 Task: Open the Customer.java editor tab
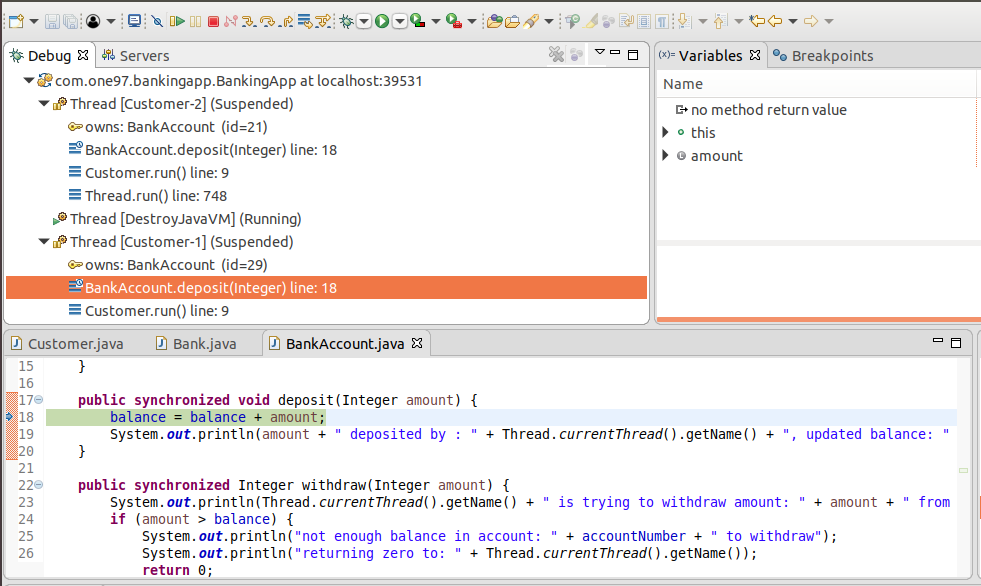coord(75,344)
